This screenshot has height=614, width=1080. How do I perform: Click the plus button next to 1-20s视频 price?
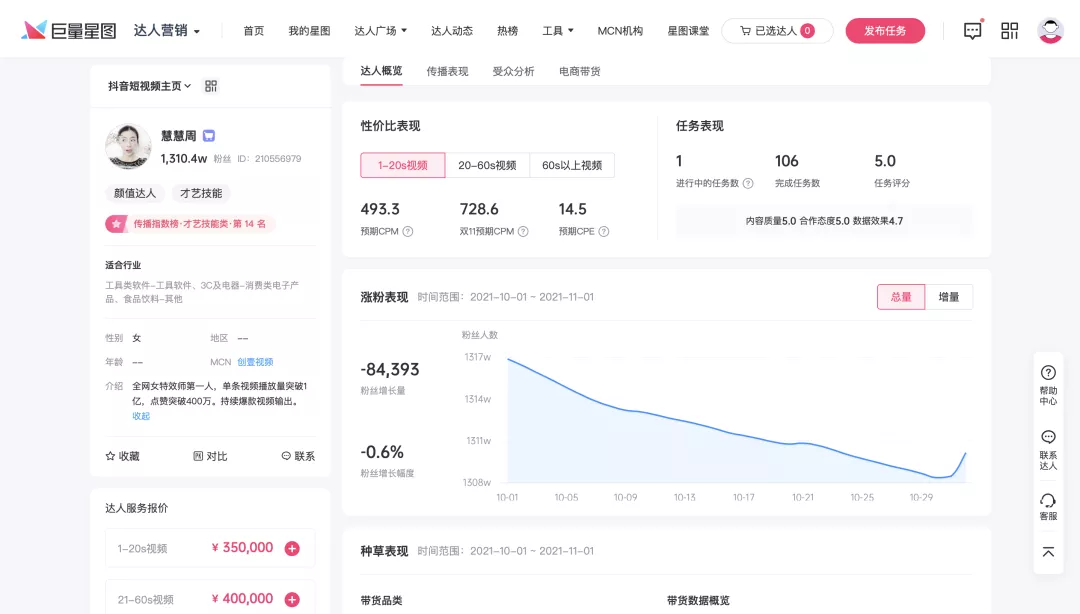point(293,548)
